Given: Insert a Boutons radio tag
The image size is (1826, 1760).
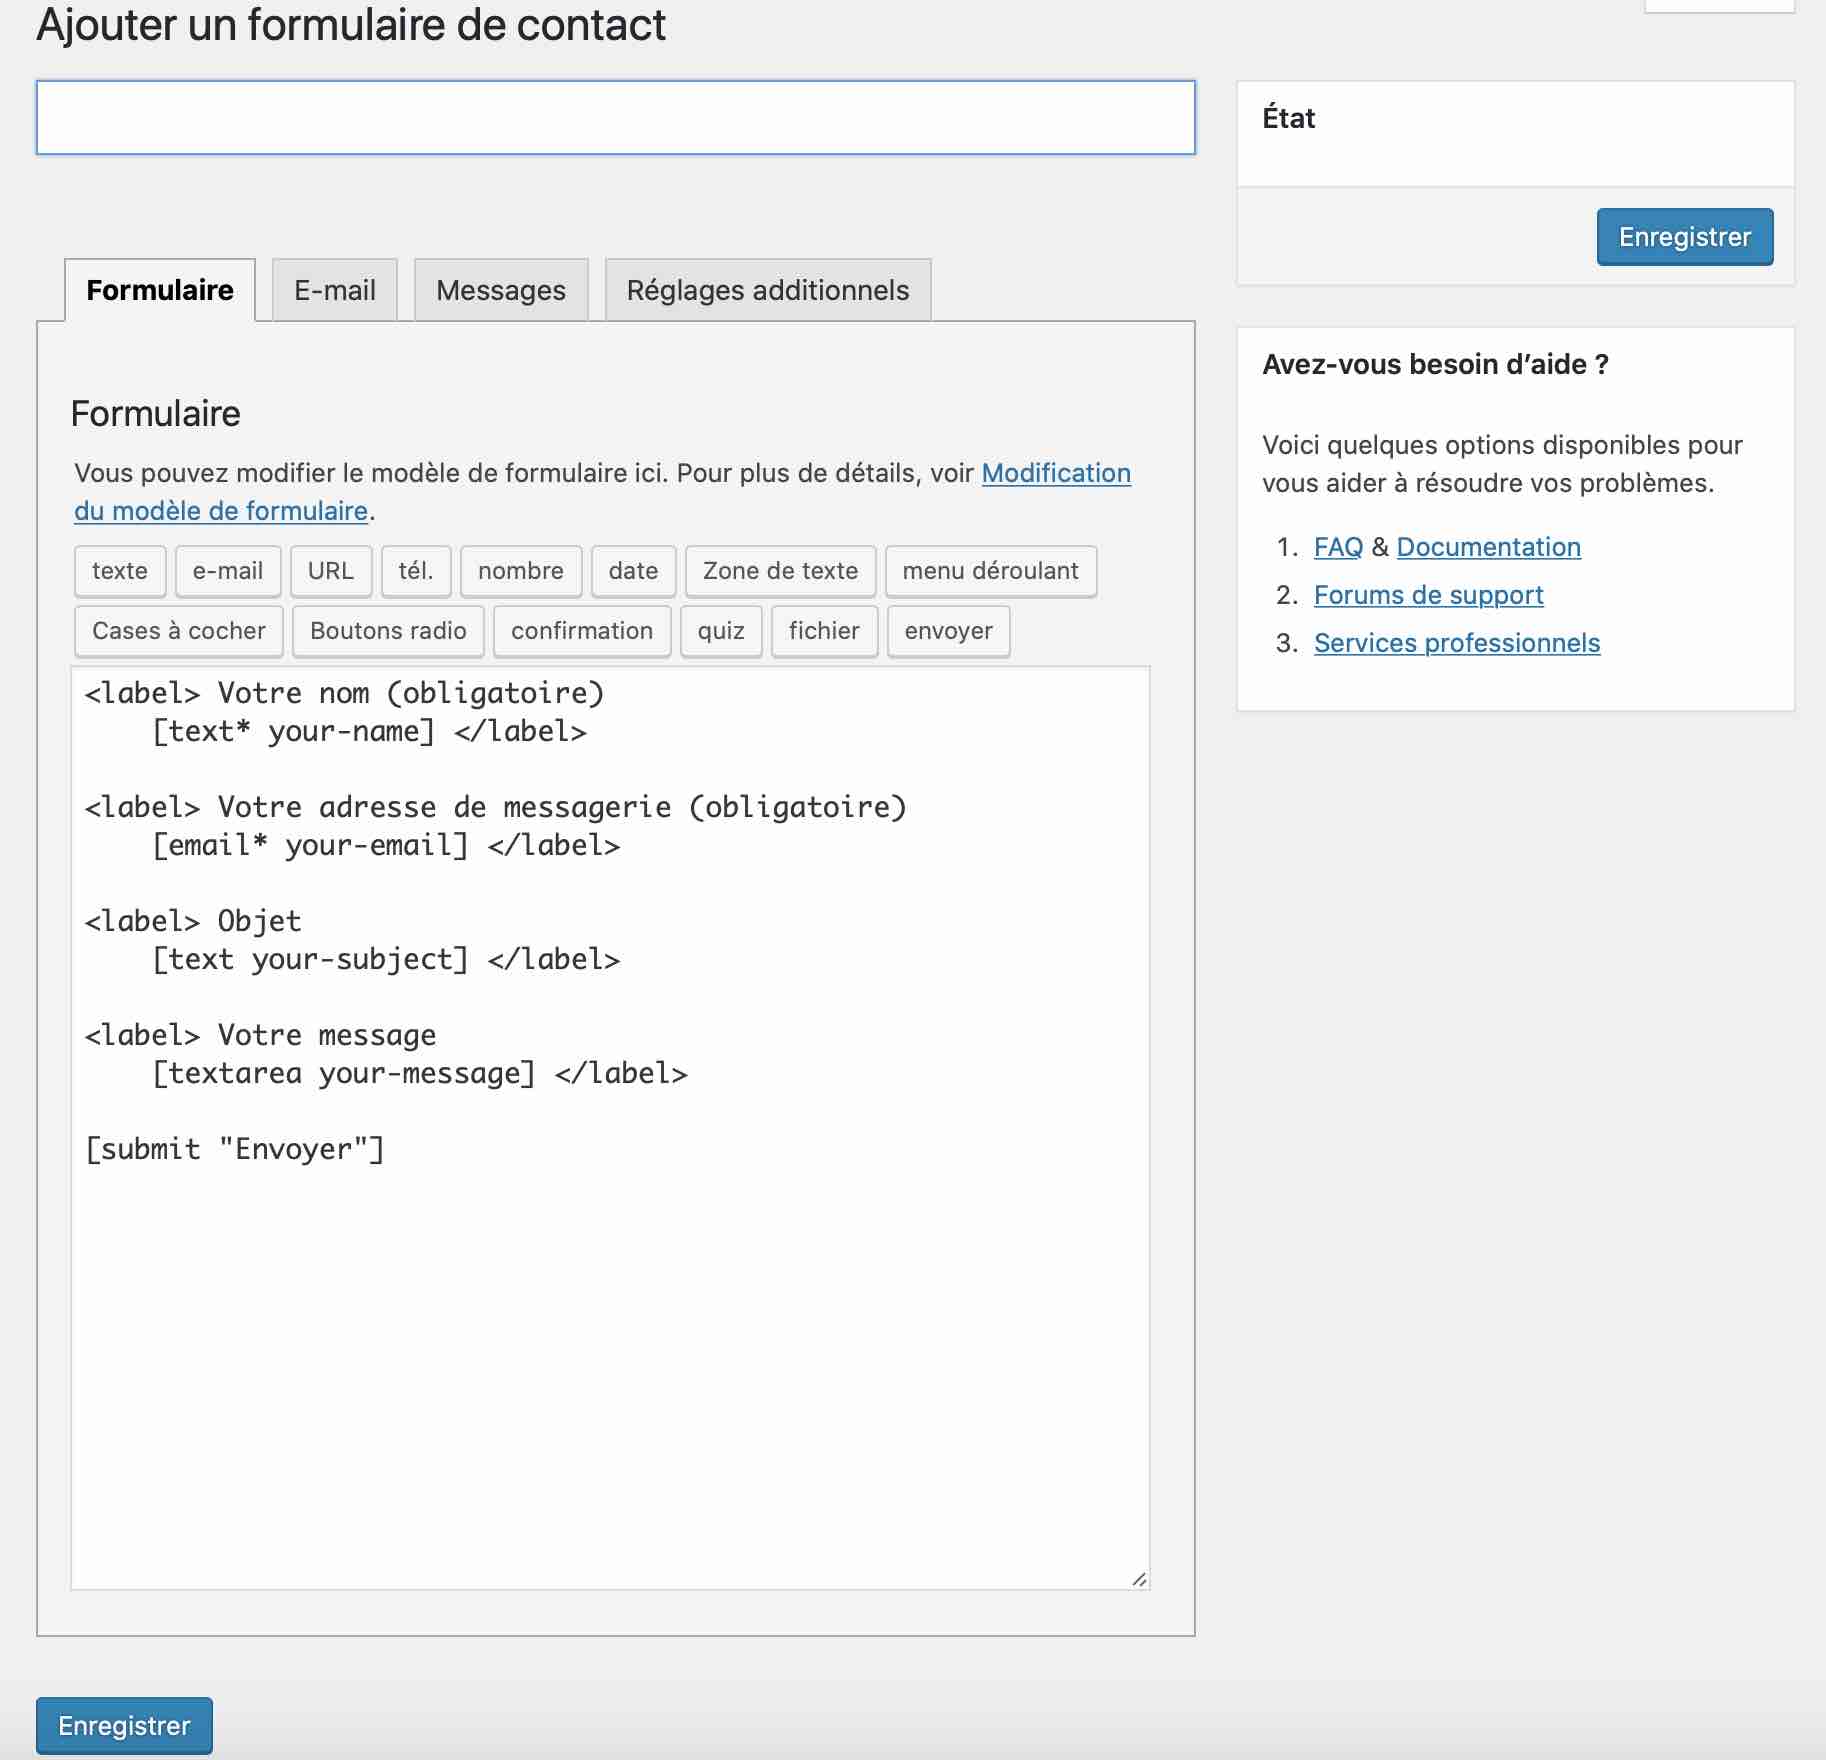Looking at the screenshot, I should point(388,631).
